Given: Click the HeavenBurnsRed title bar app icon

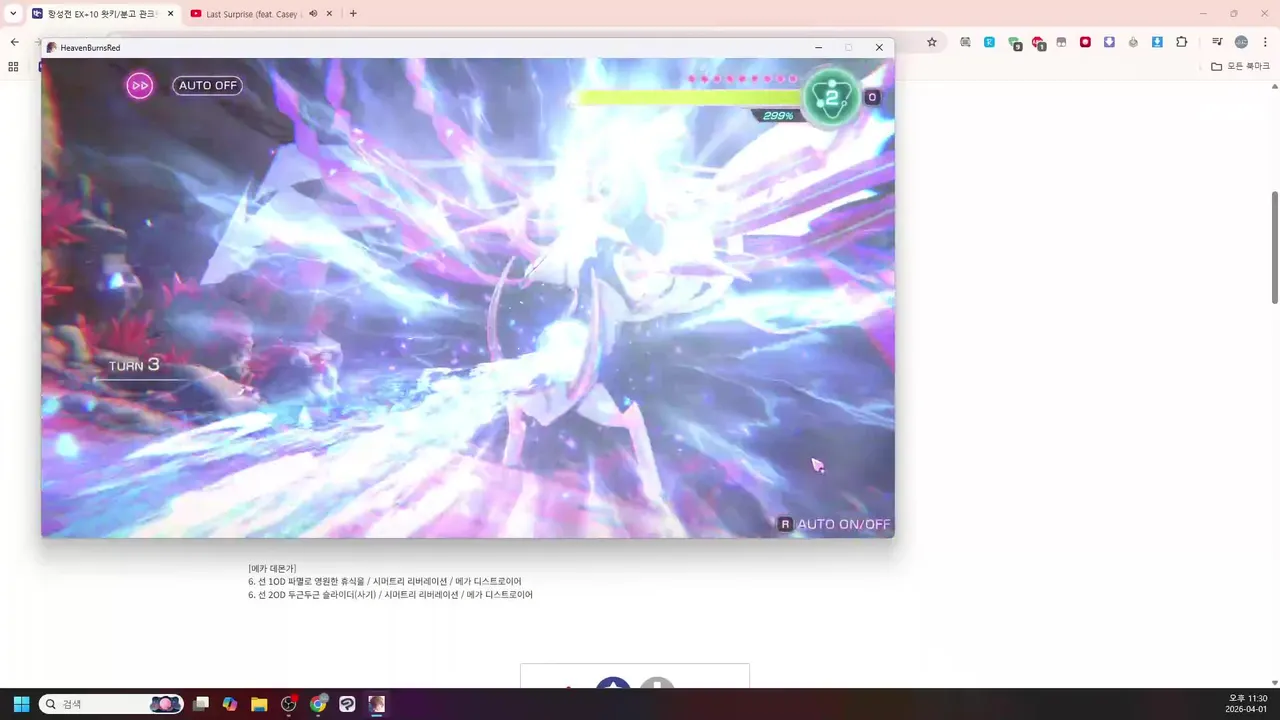Looking at the screenshot, I should (51, 47).
